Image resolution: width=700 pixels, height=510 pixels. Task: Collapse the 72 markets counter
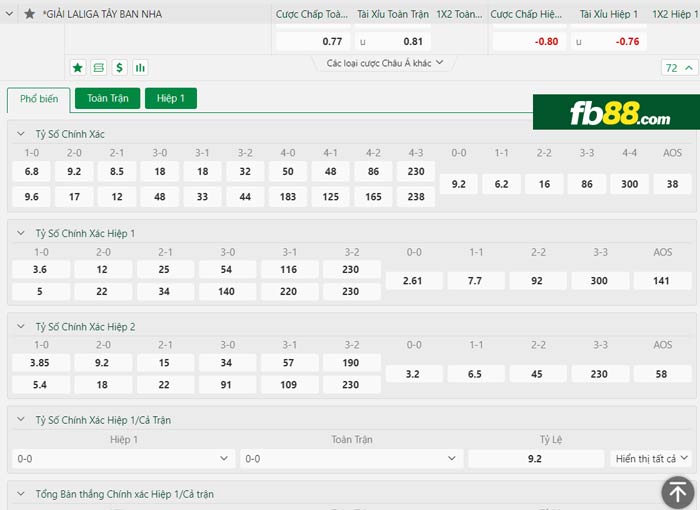tap(677, 68)
